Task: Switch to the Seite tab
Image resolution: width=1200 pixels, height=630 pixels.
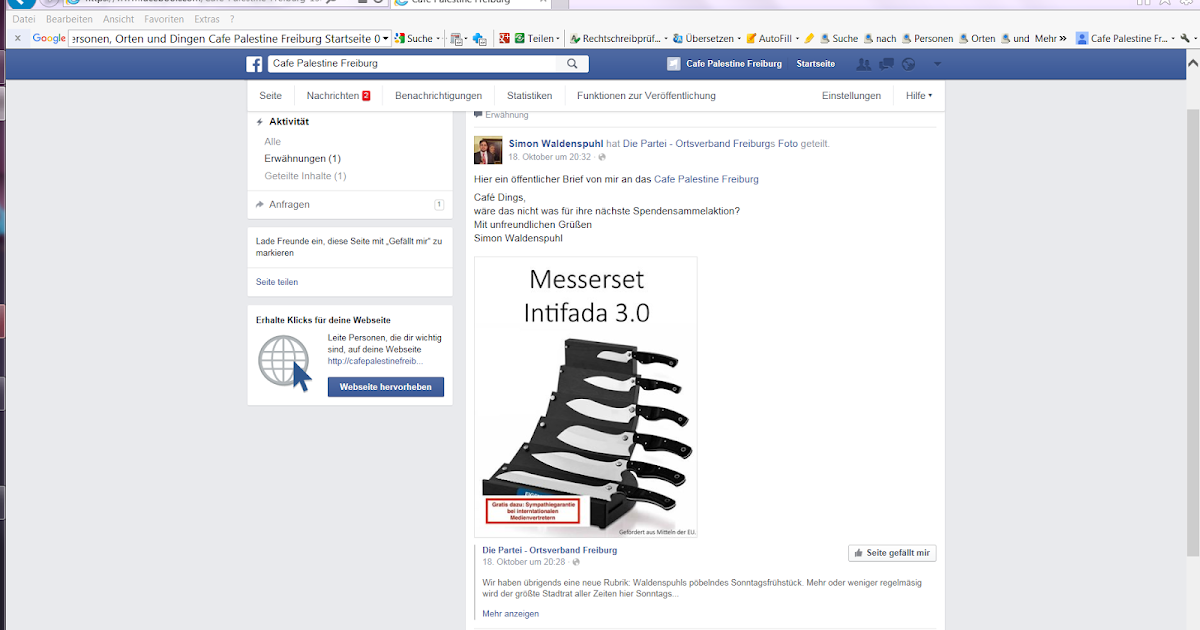Action: click(271, 96)
